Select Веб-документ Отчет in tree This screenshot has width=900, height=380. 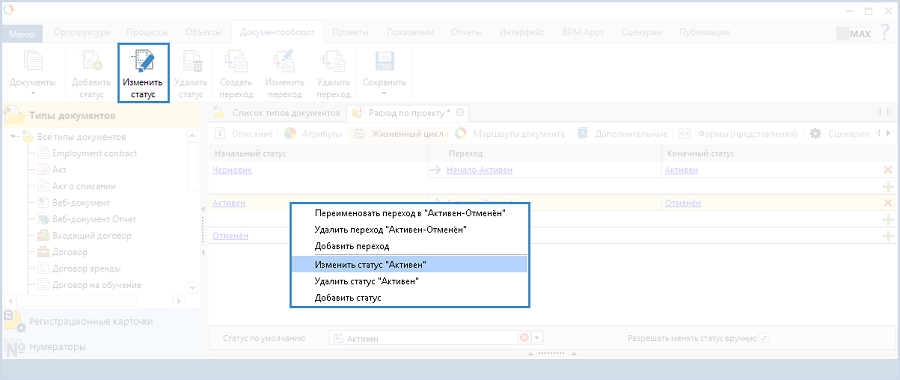pyautogui.click(x=94, y=219)
